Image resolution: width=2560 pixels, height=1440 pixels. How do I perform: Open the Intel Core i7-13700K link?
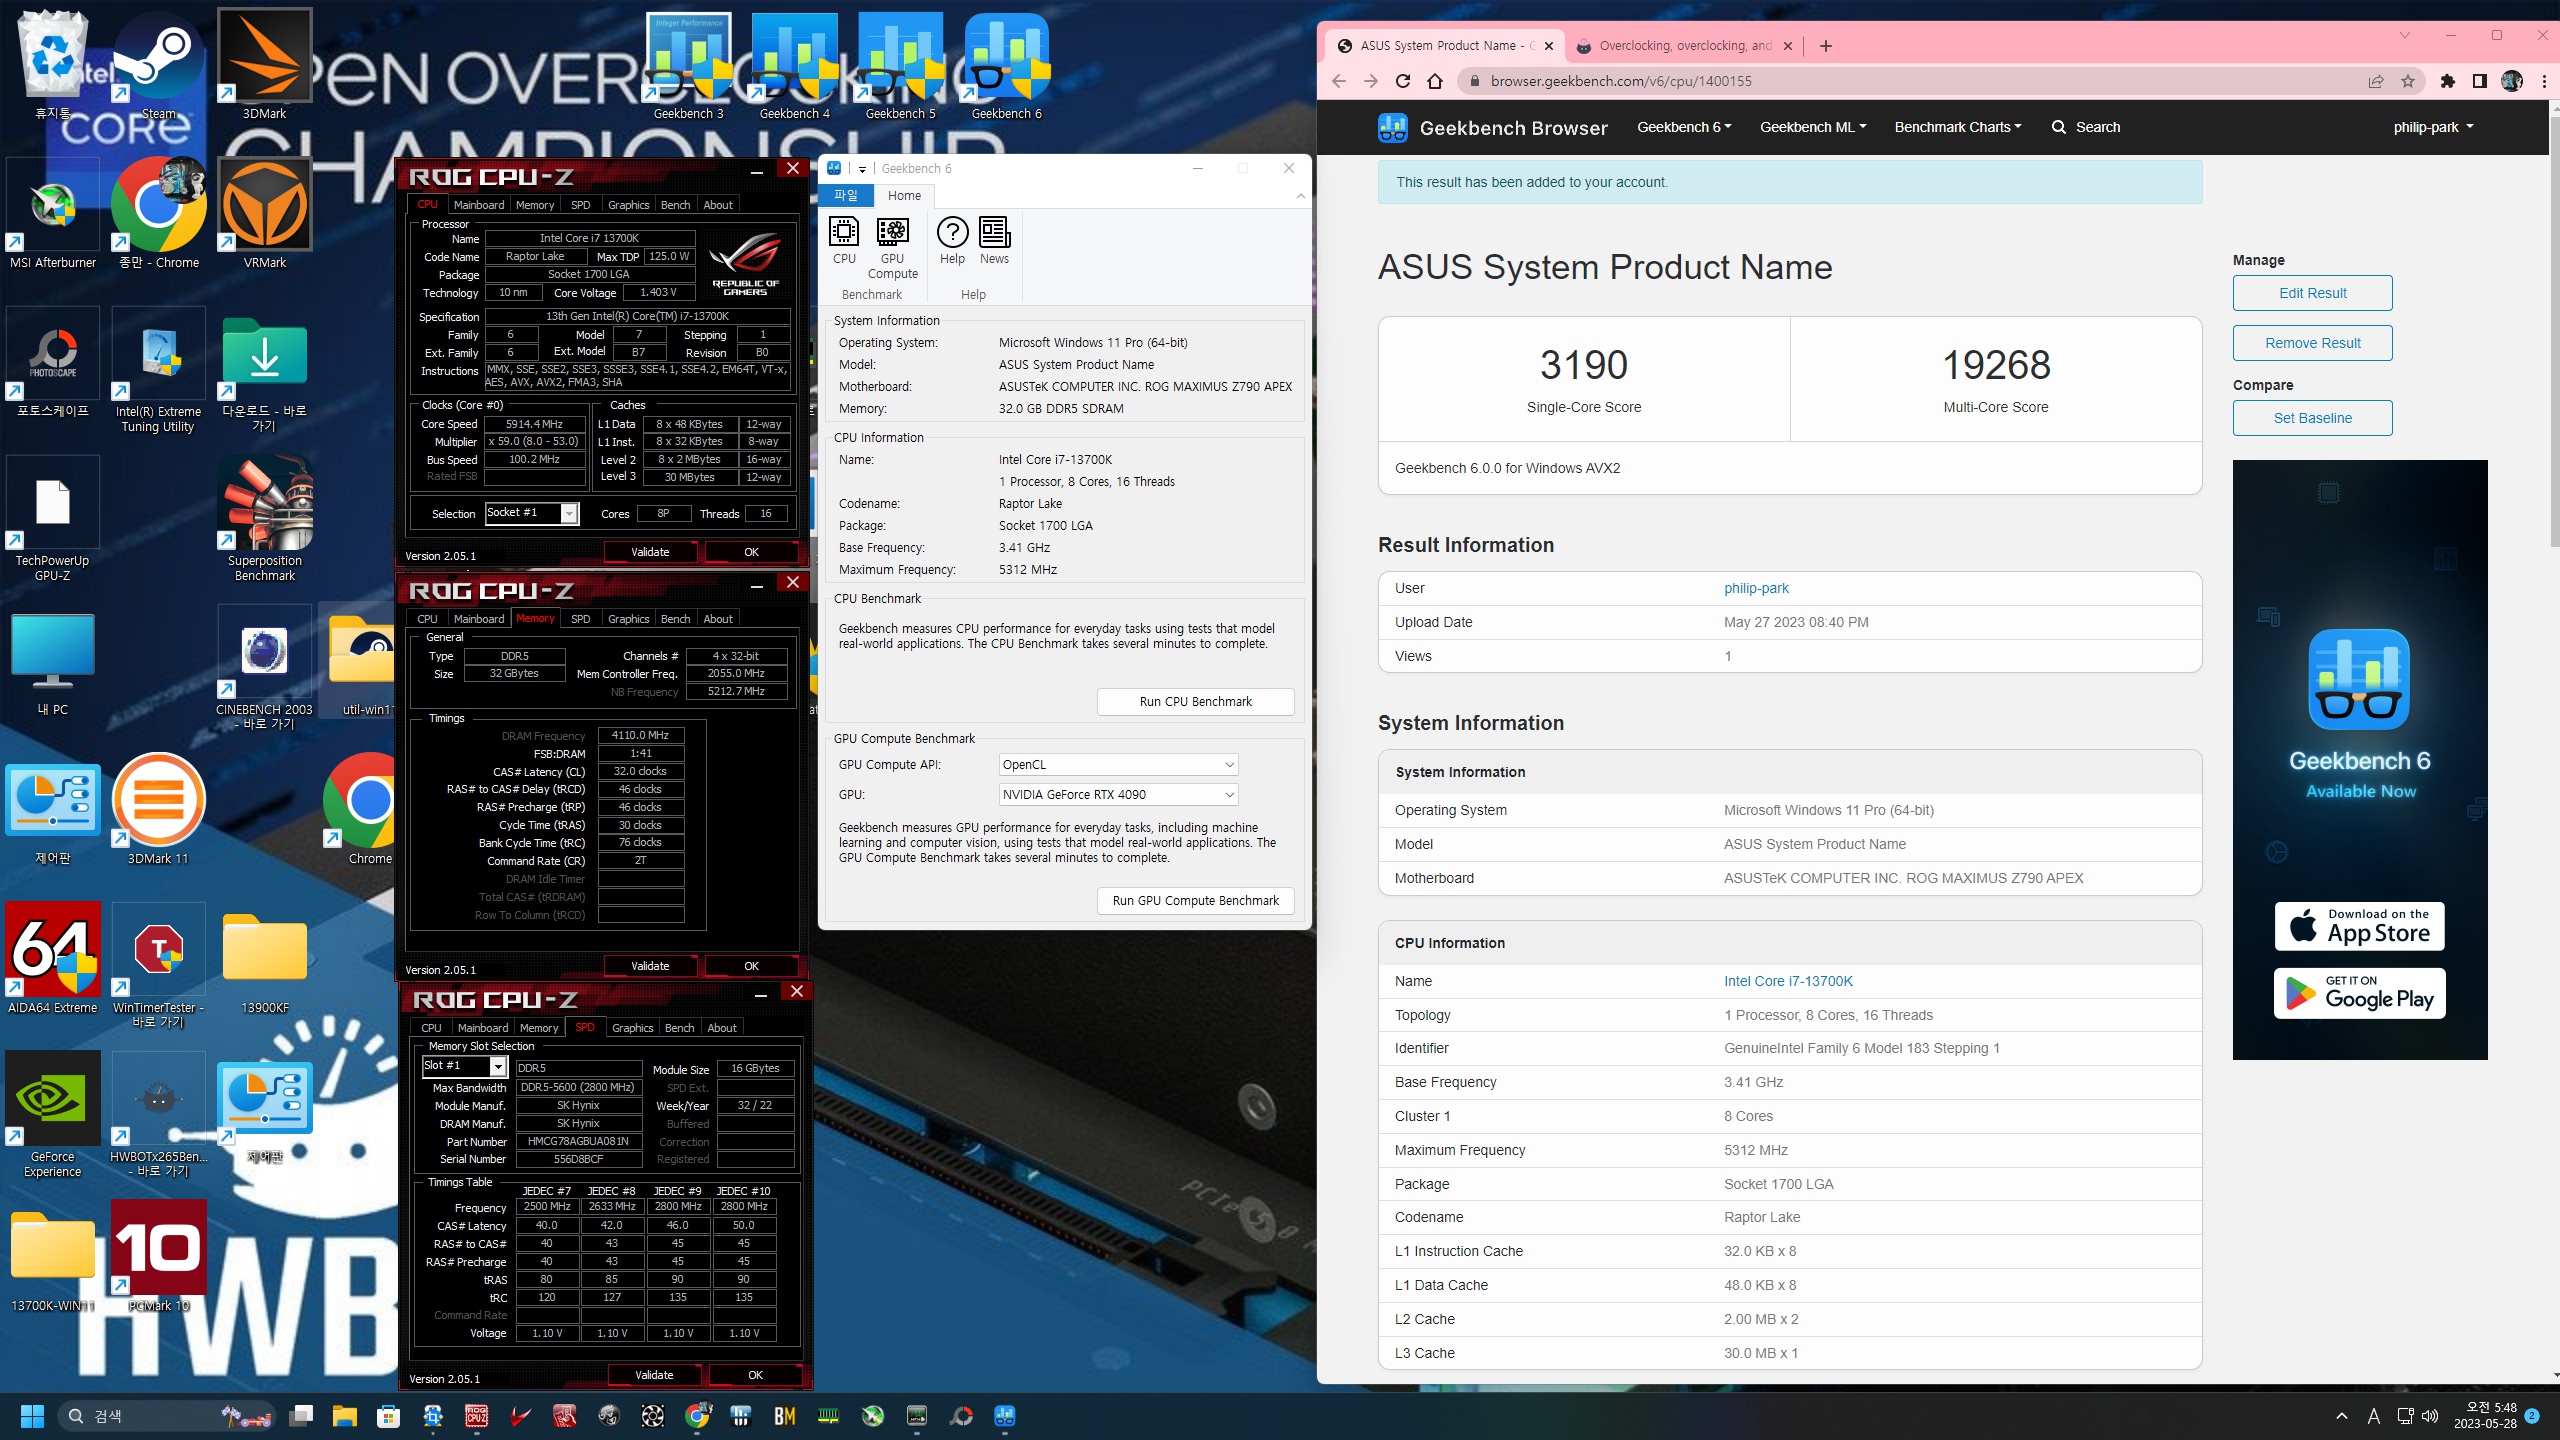tap(1788, 981)
